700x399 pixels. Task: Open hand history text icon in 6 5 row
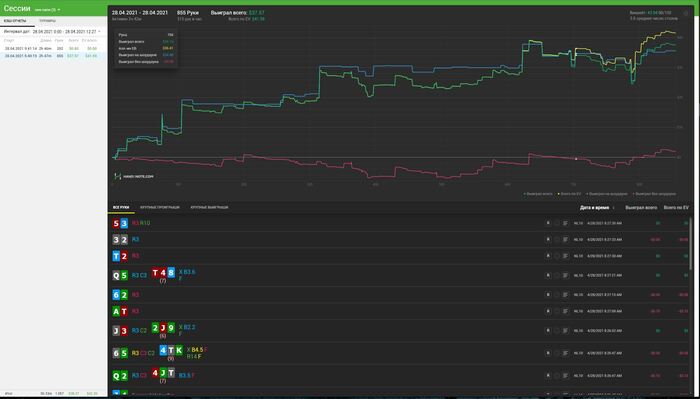pos(565,353)
